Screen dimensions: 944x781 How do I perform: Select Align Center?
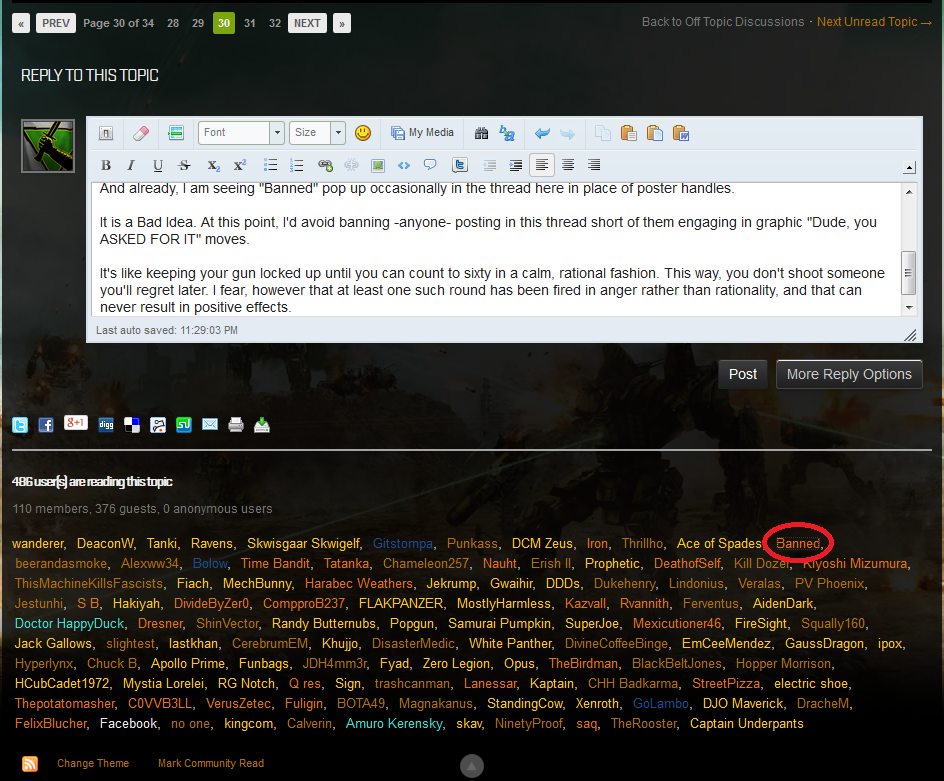pos(568,165)
